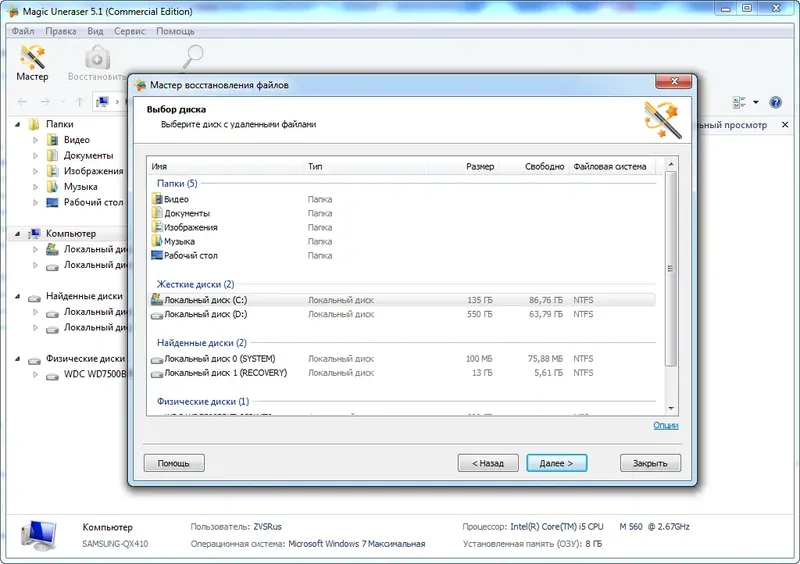Image resolution: width=800 pixels, height=564 pixels.
Task: Collapse the Компьютер tree node
Action: [17, 234]
